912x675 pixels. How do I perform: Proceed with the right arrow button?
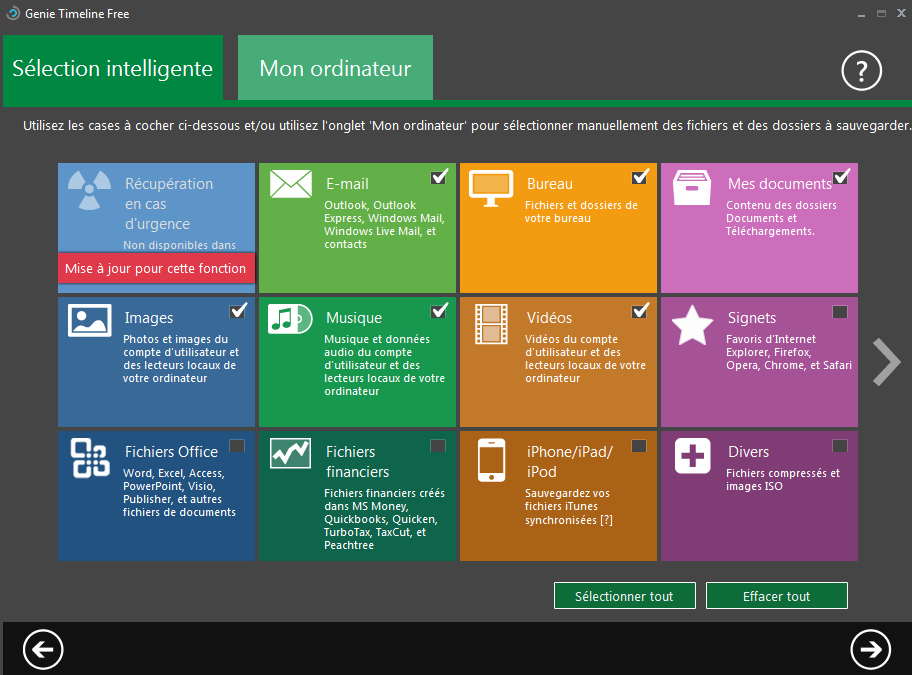point(870,649)
